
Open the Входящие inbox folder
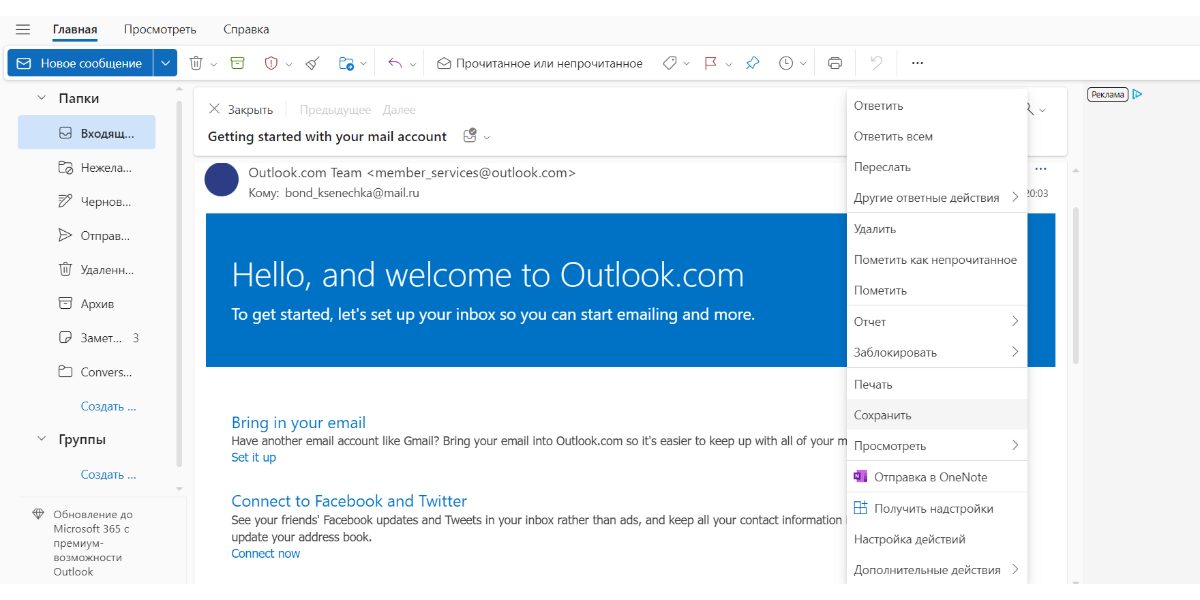[87, 133]
